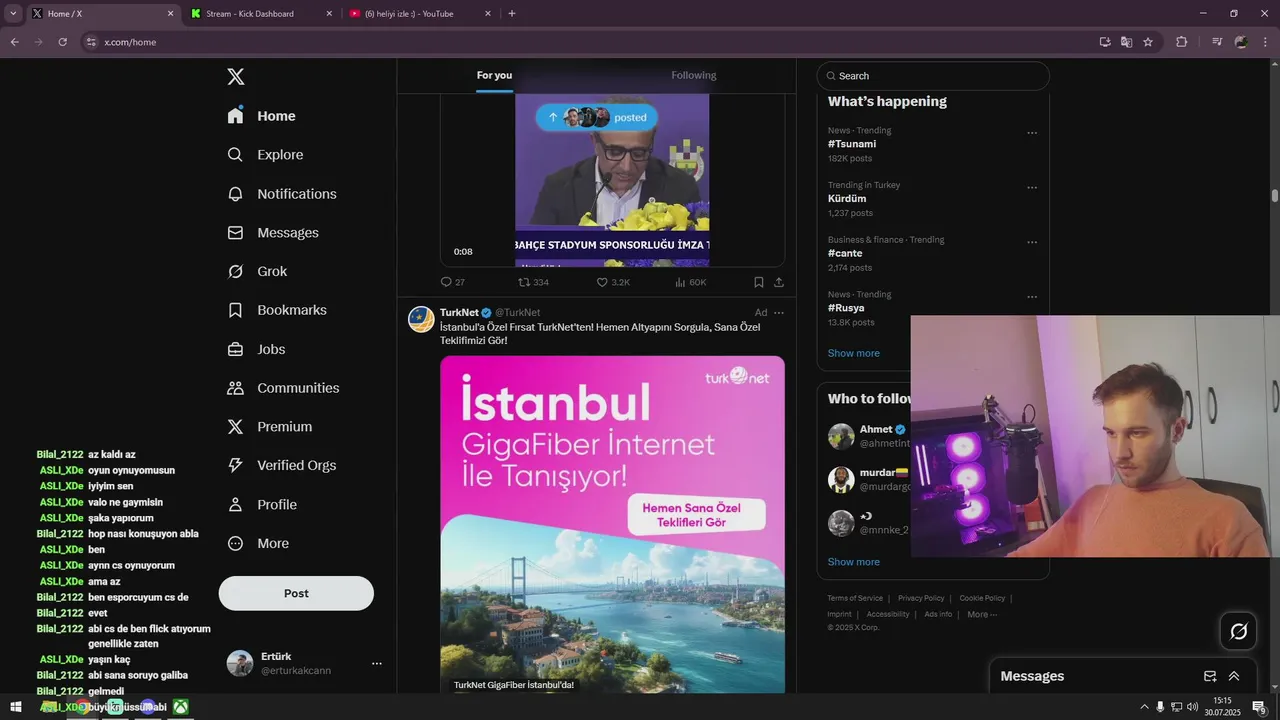The width and height of the screenshot is (1280, 720).
Task: Open the TurkNet profile name link
Action: (459, 312)
